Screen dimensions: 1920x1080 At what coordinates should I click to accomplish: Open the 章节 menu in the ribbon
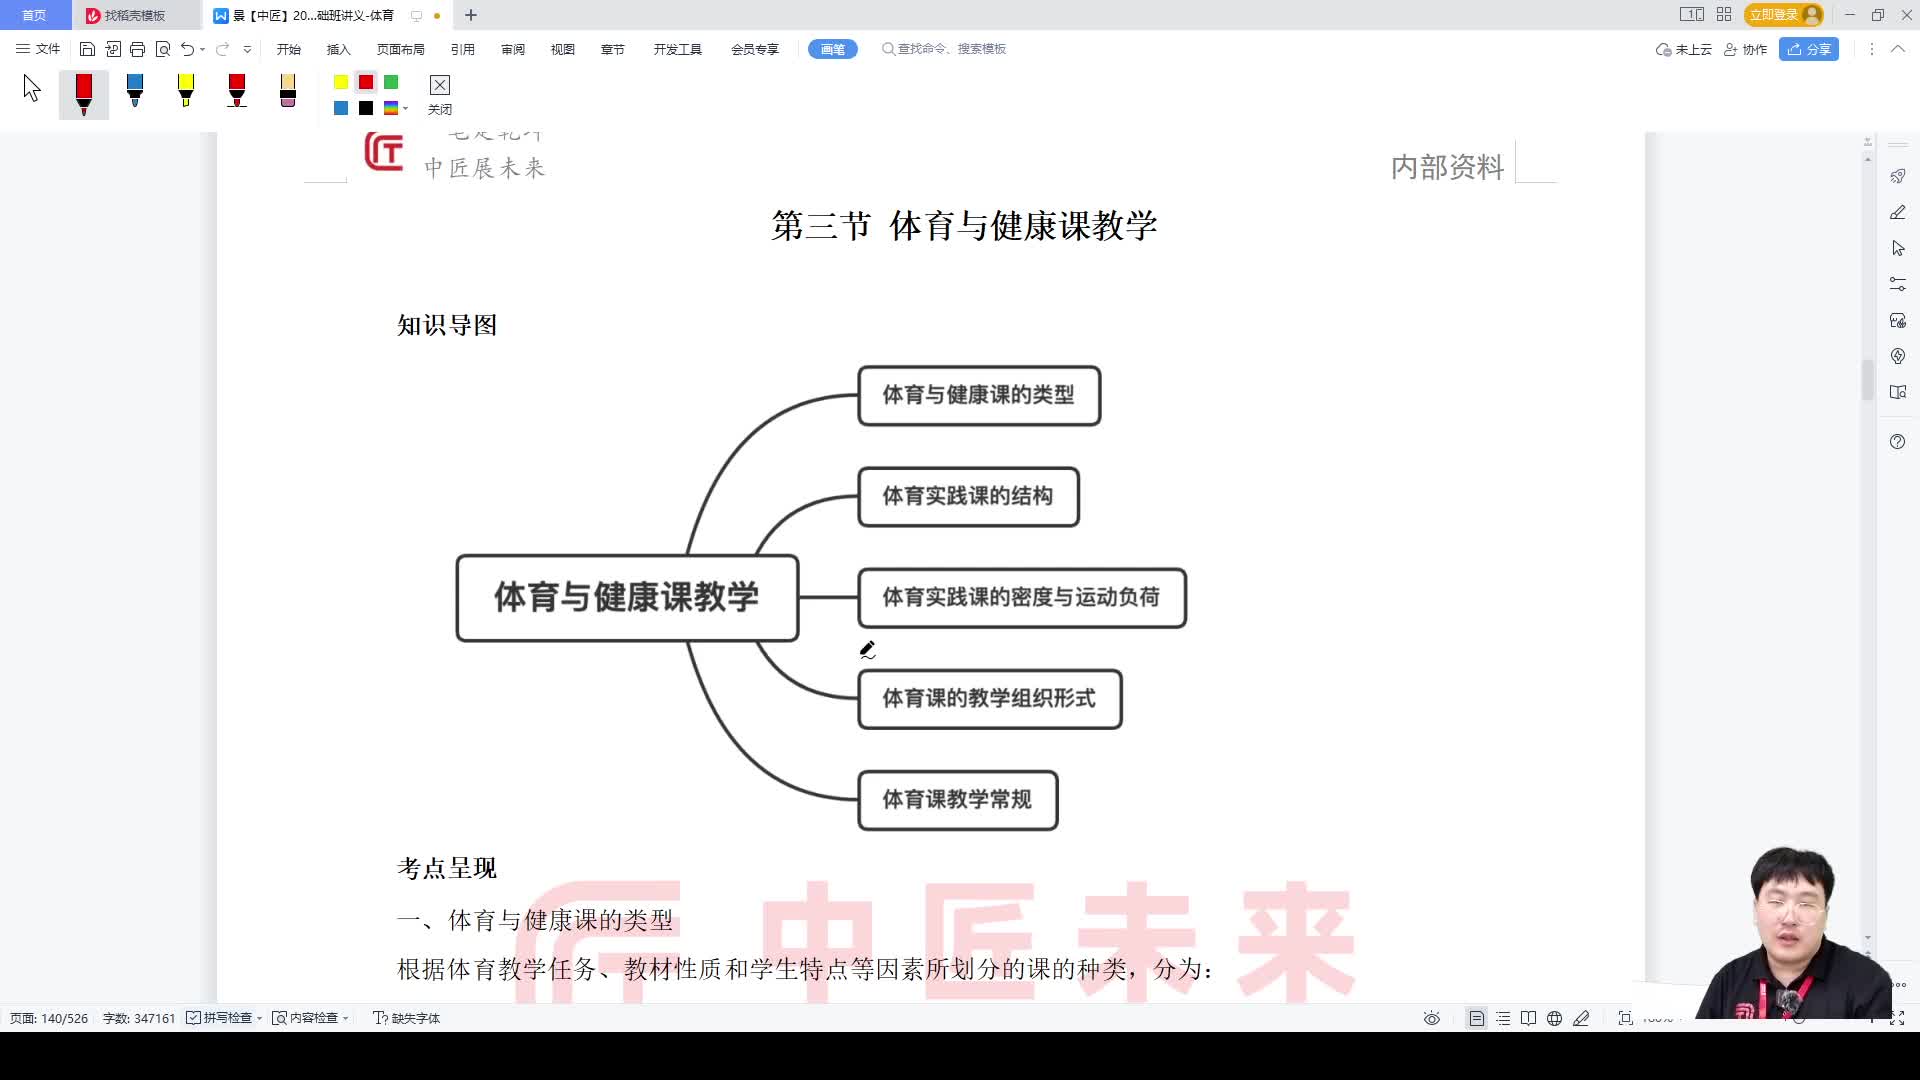pyautogui.click(x=612, y=48)
